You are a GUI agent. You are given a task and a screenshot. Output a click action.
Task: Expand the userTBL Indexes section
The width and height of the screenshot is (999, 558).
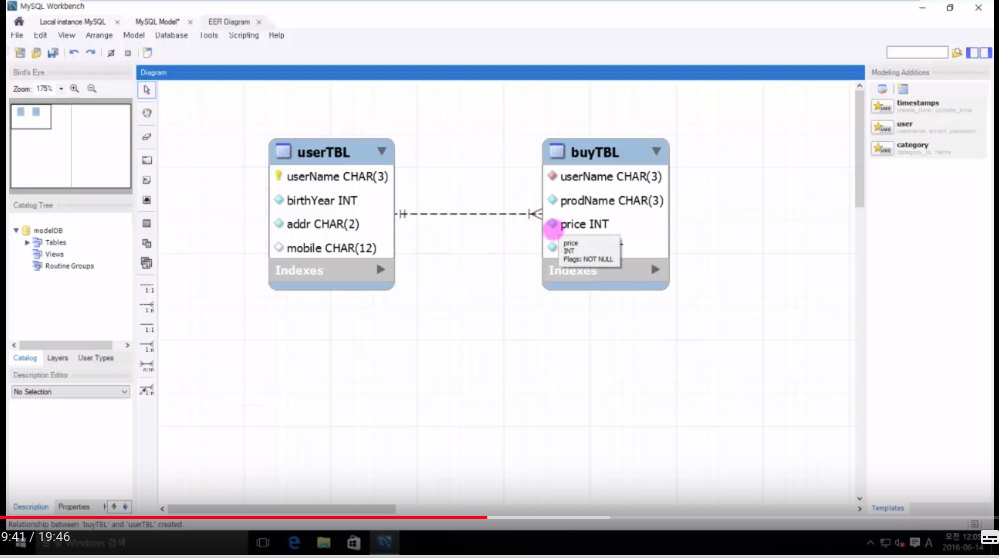[380, 269]
